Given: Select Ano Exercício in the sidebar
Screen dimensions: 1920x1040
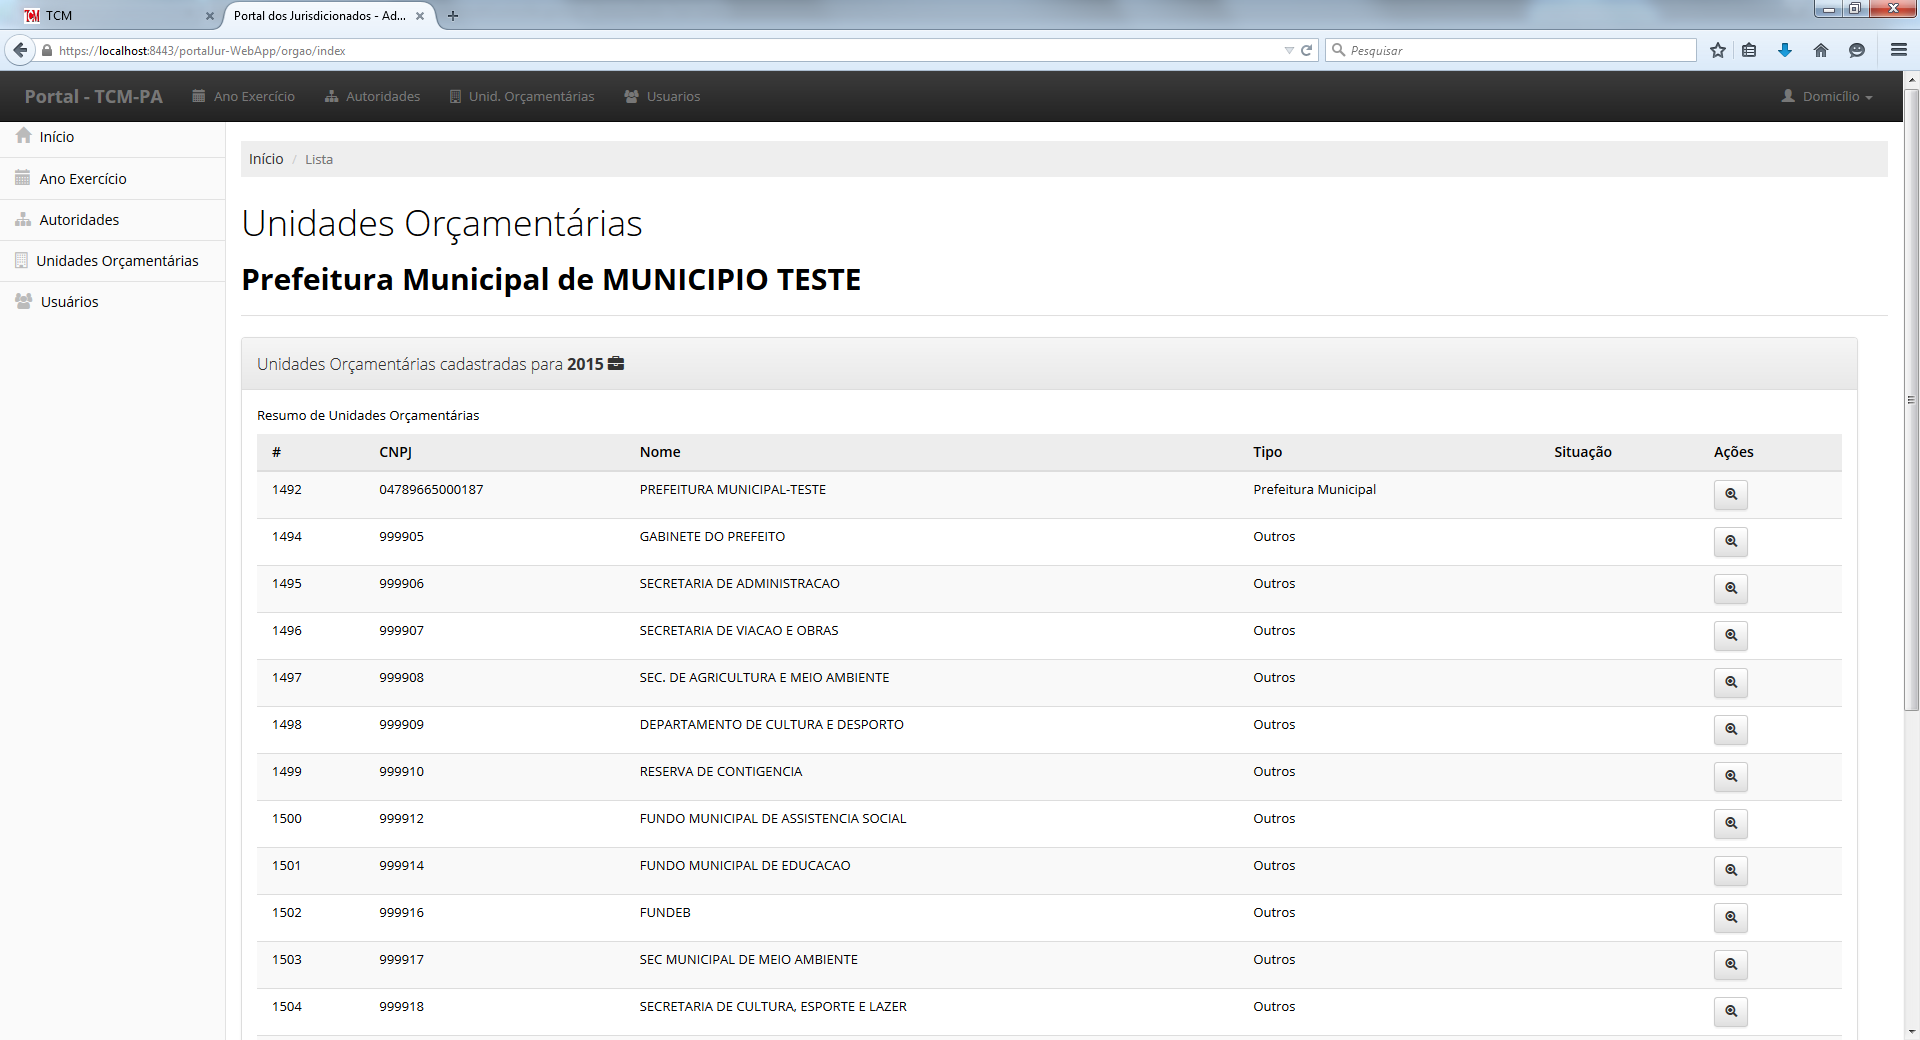Looking at the screenshot, I should pyautogui.click(x=112, y=179).
